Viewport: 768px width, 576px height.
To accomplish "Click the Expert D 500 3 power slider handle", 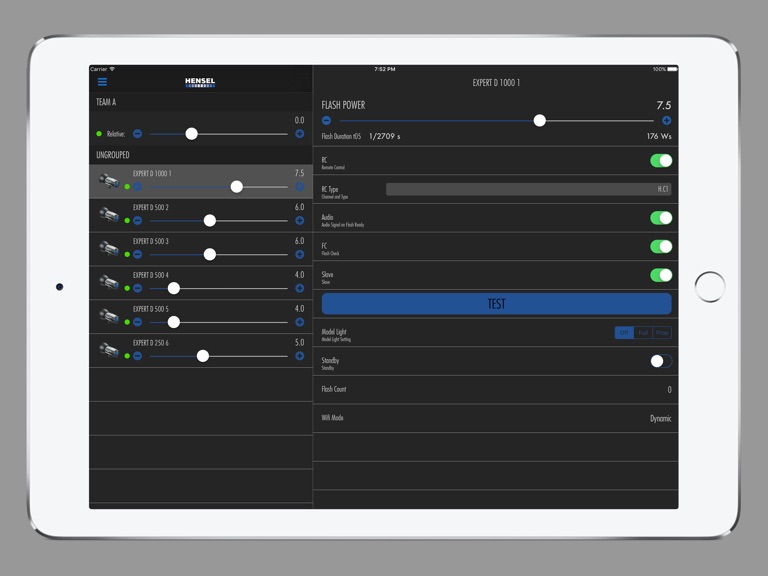I will [210, 254].
